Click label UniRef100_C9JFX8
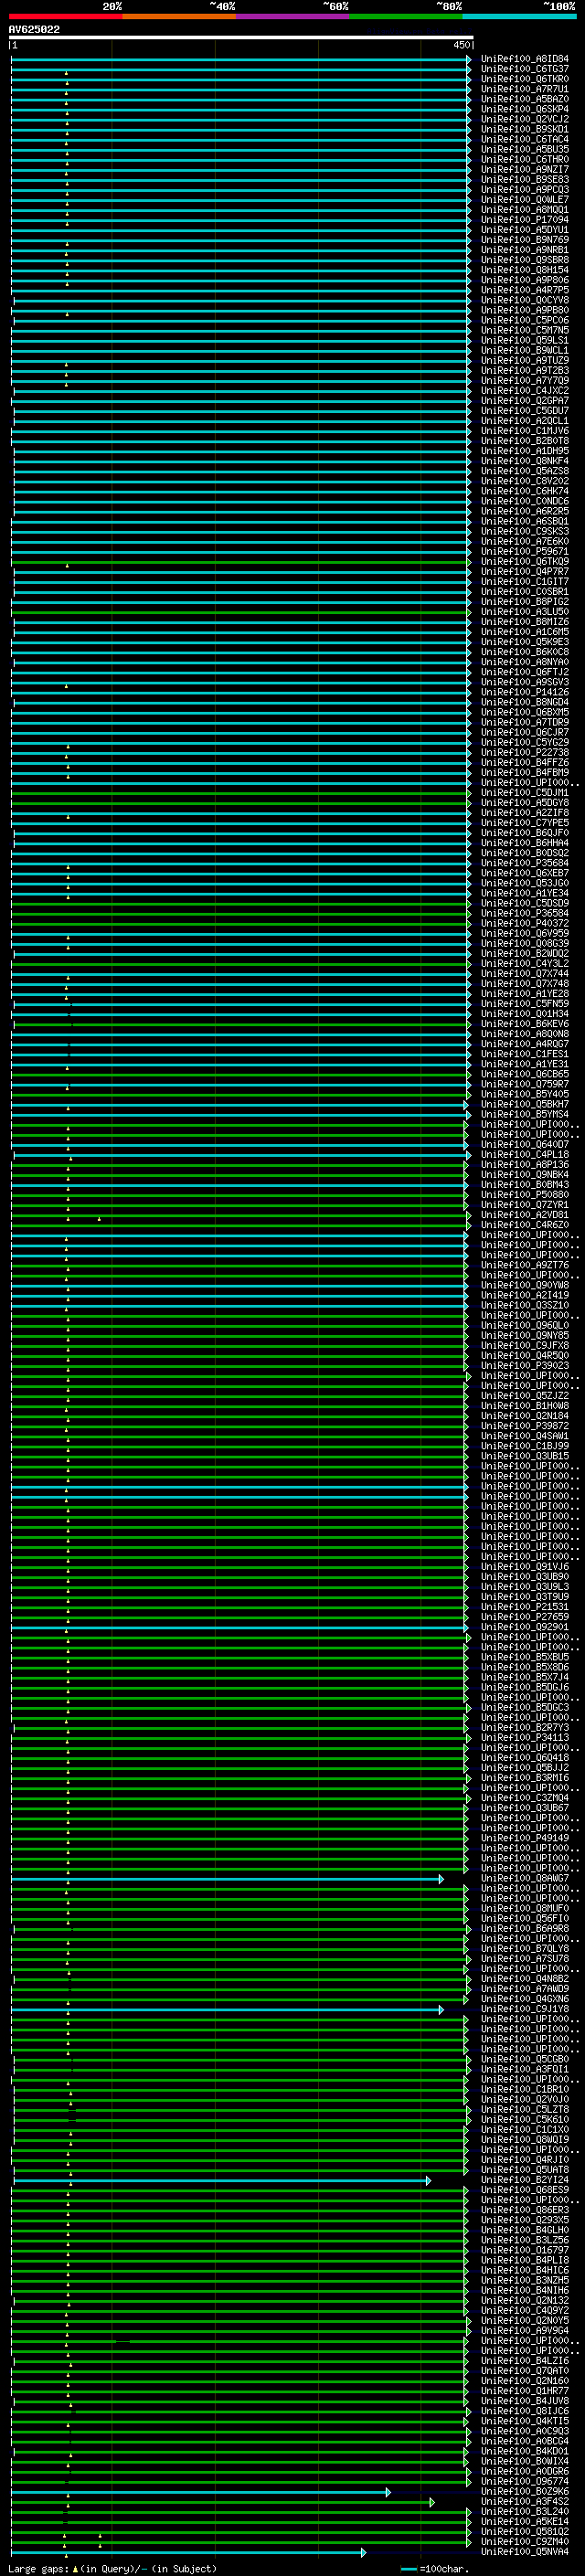Image resolution: width=585 pixels, height=2576 pixels. (x=525, y=1346)
